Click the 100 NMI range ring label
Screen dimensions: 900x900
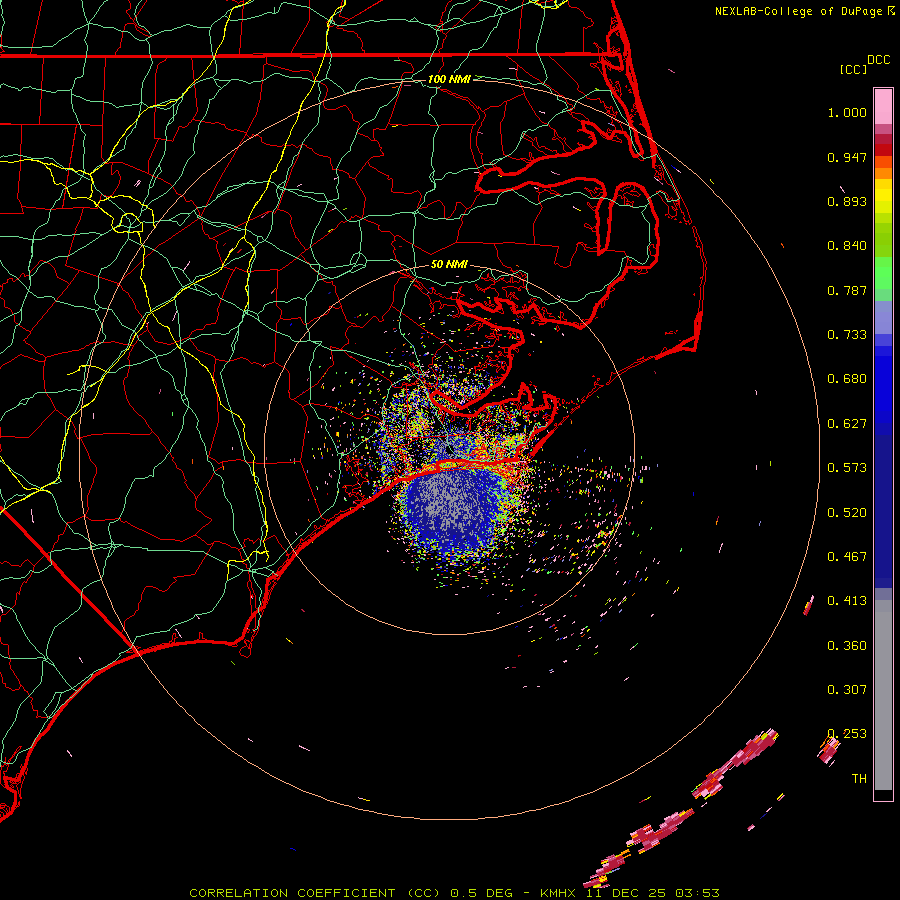449,79
